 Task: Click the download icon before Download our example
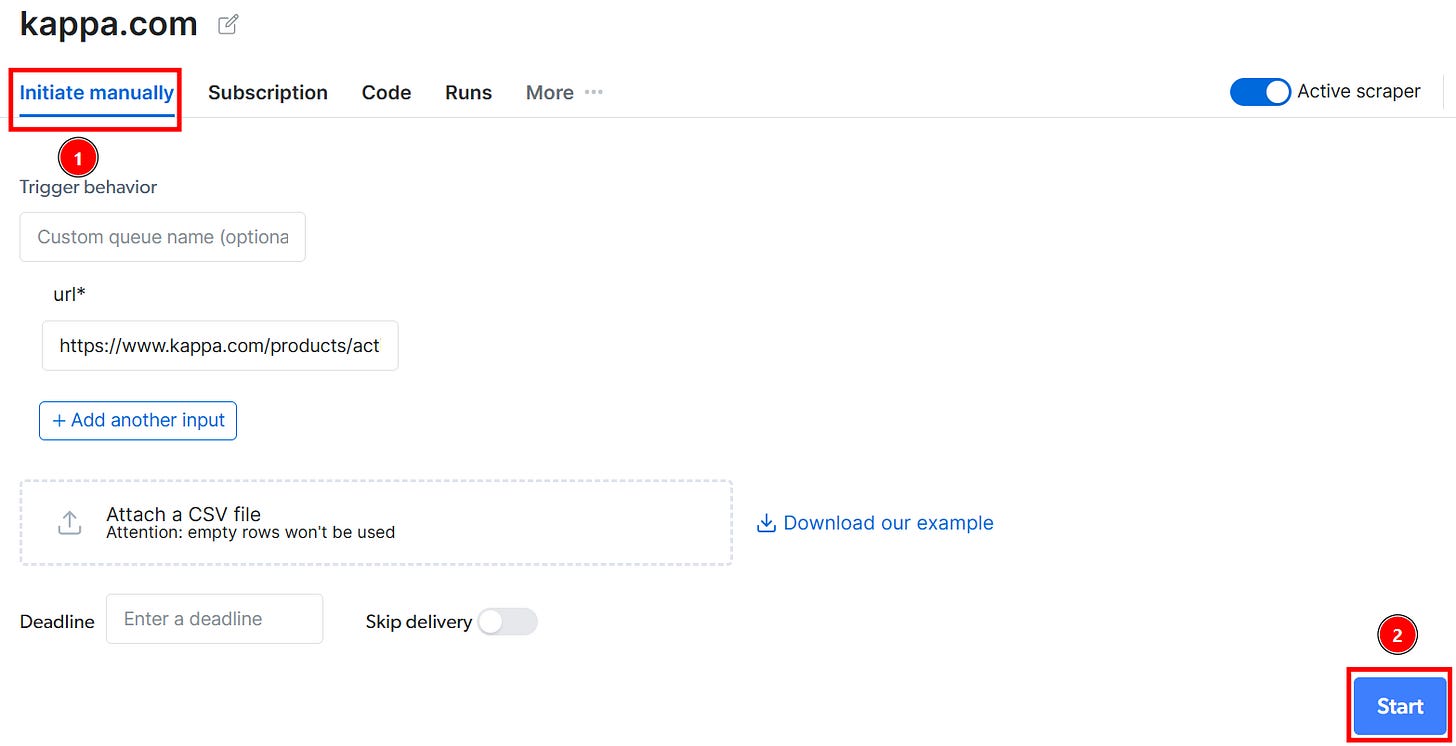[766, 523]
